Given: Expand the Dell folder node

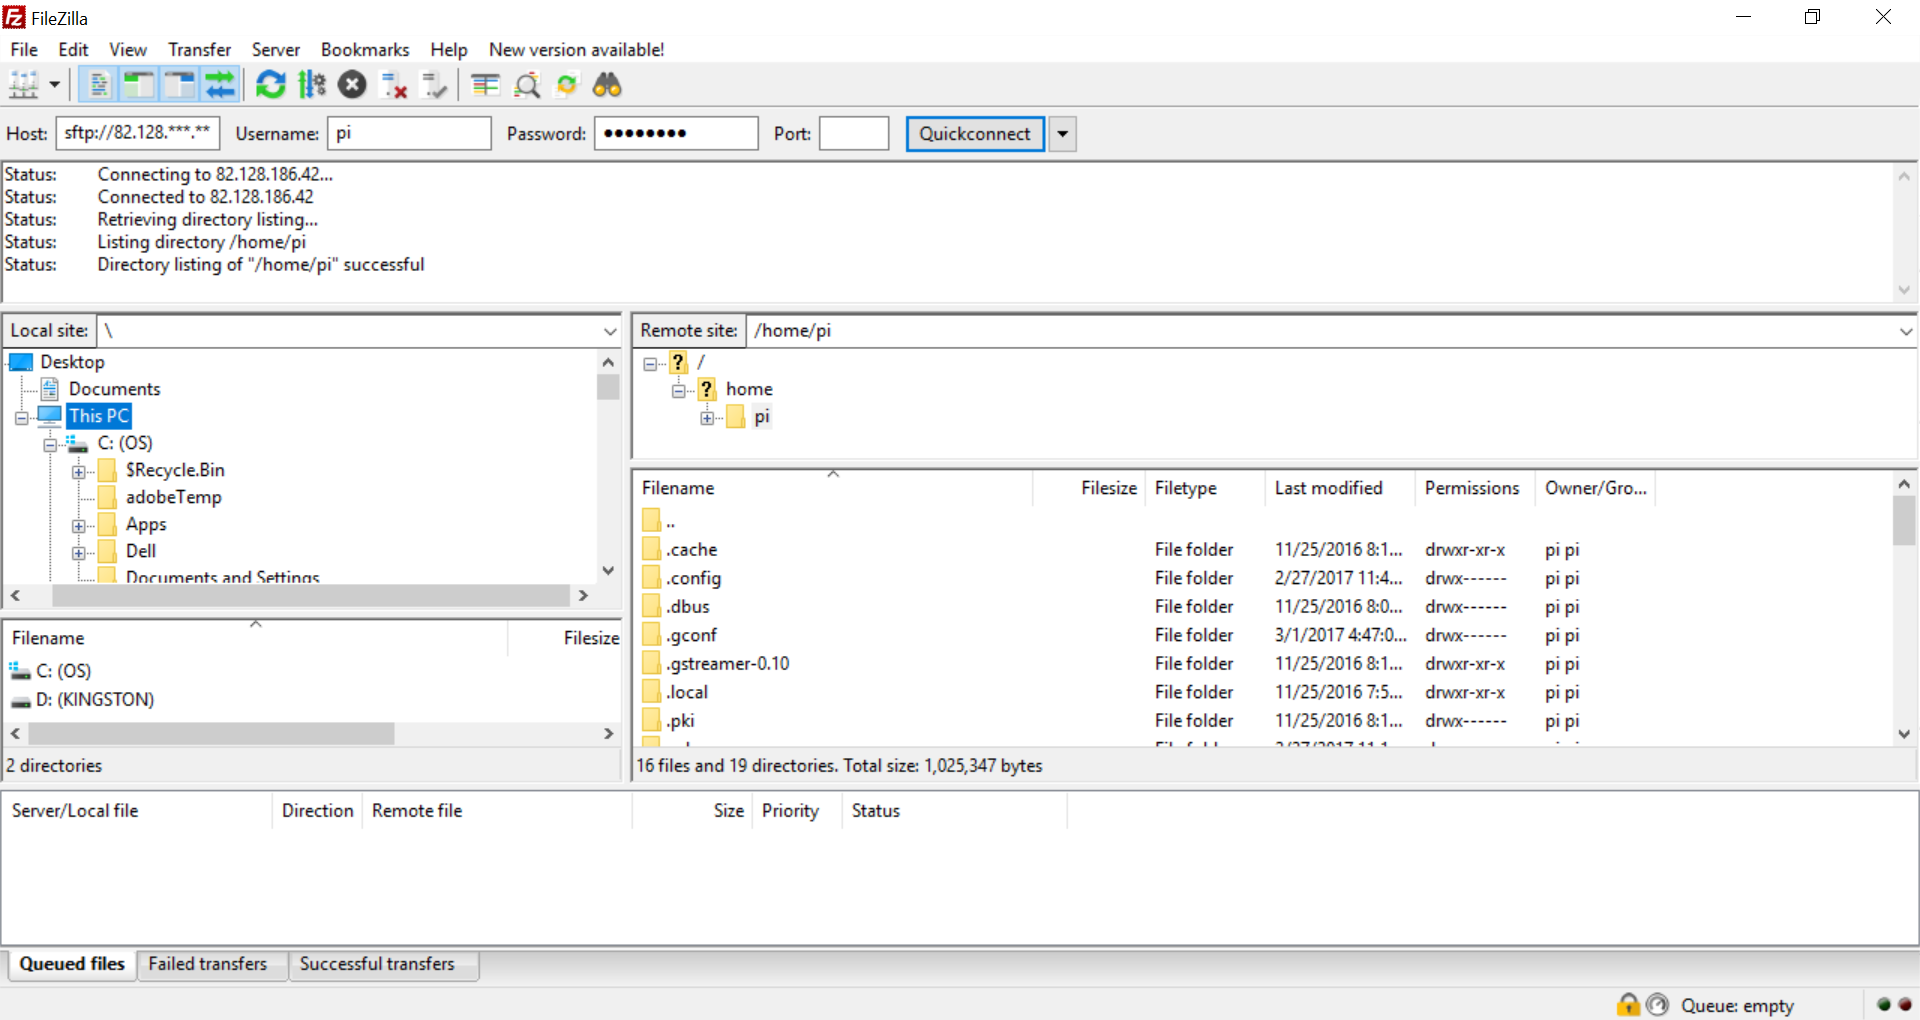Looking at the screenshot, I should (x=79, y=553).
